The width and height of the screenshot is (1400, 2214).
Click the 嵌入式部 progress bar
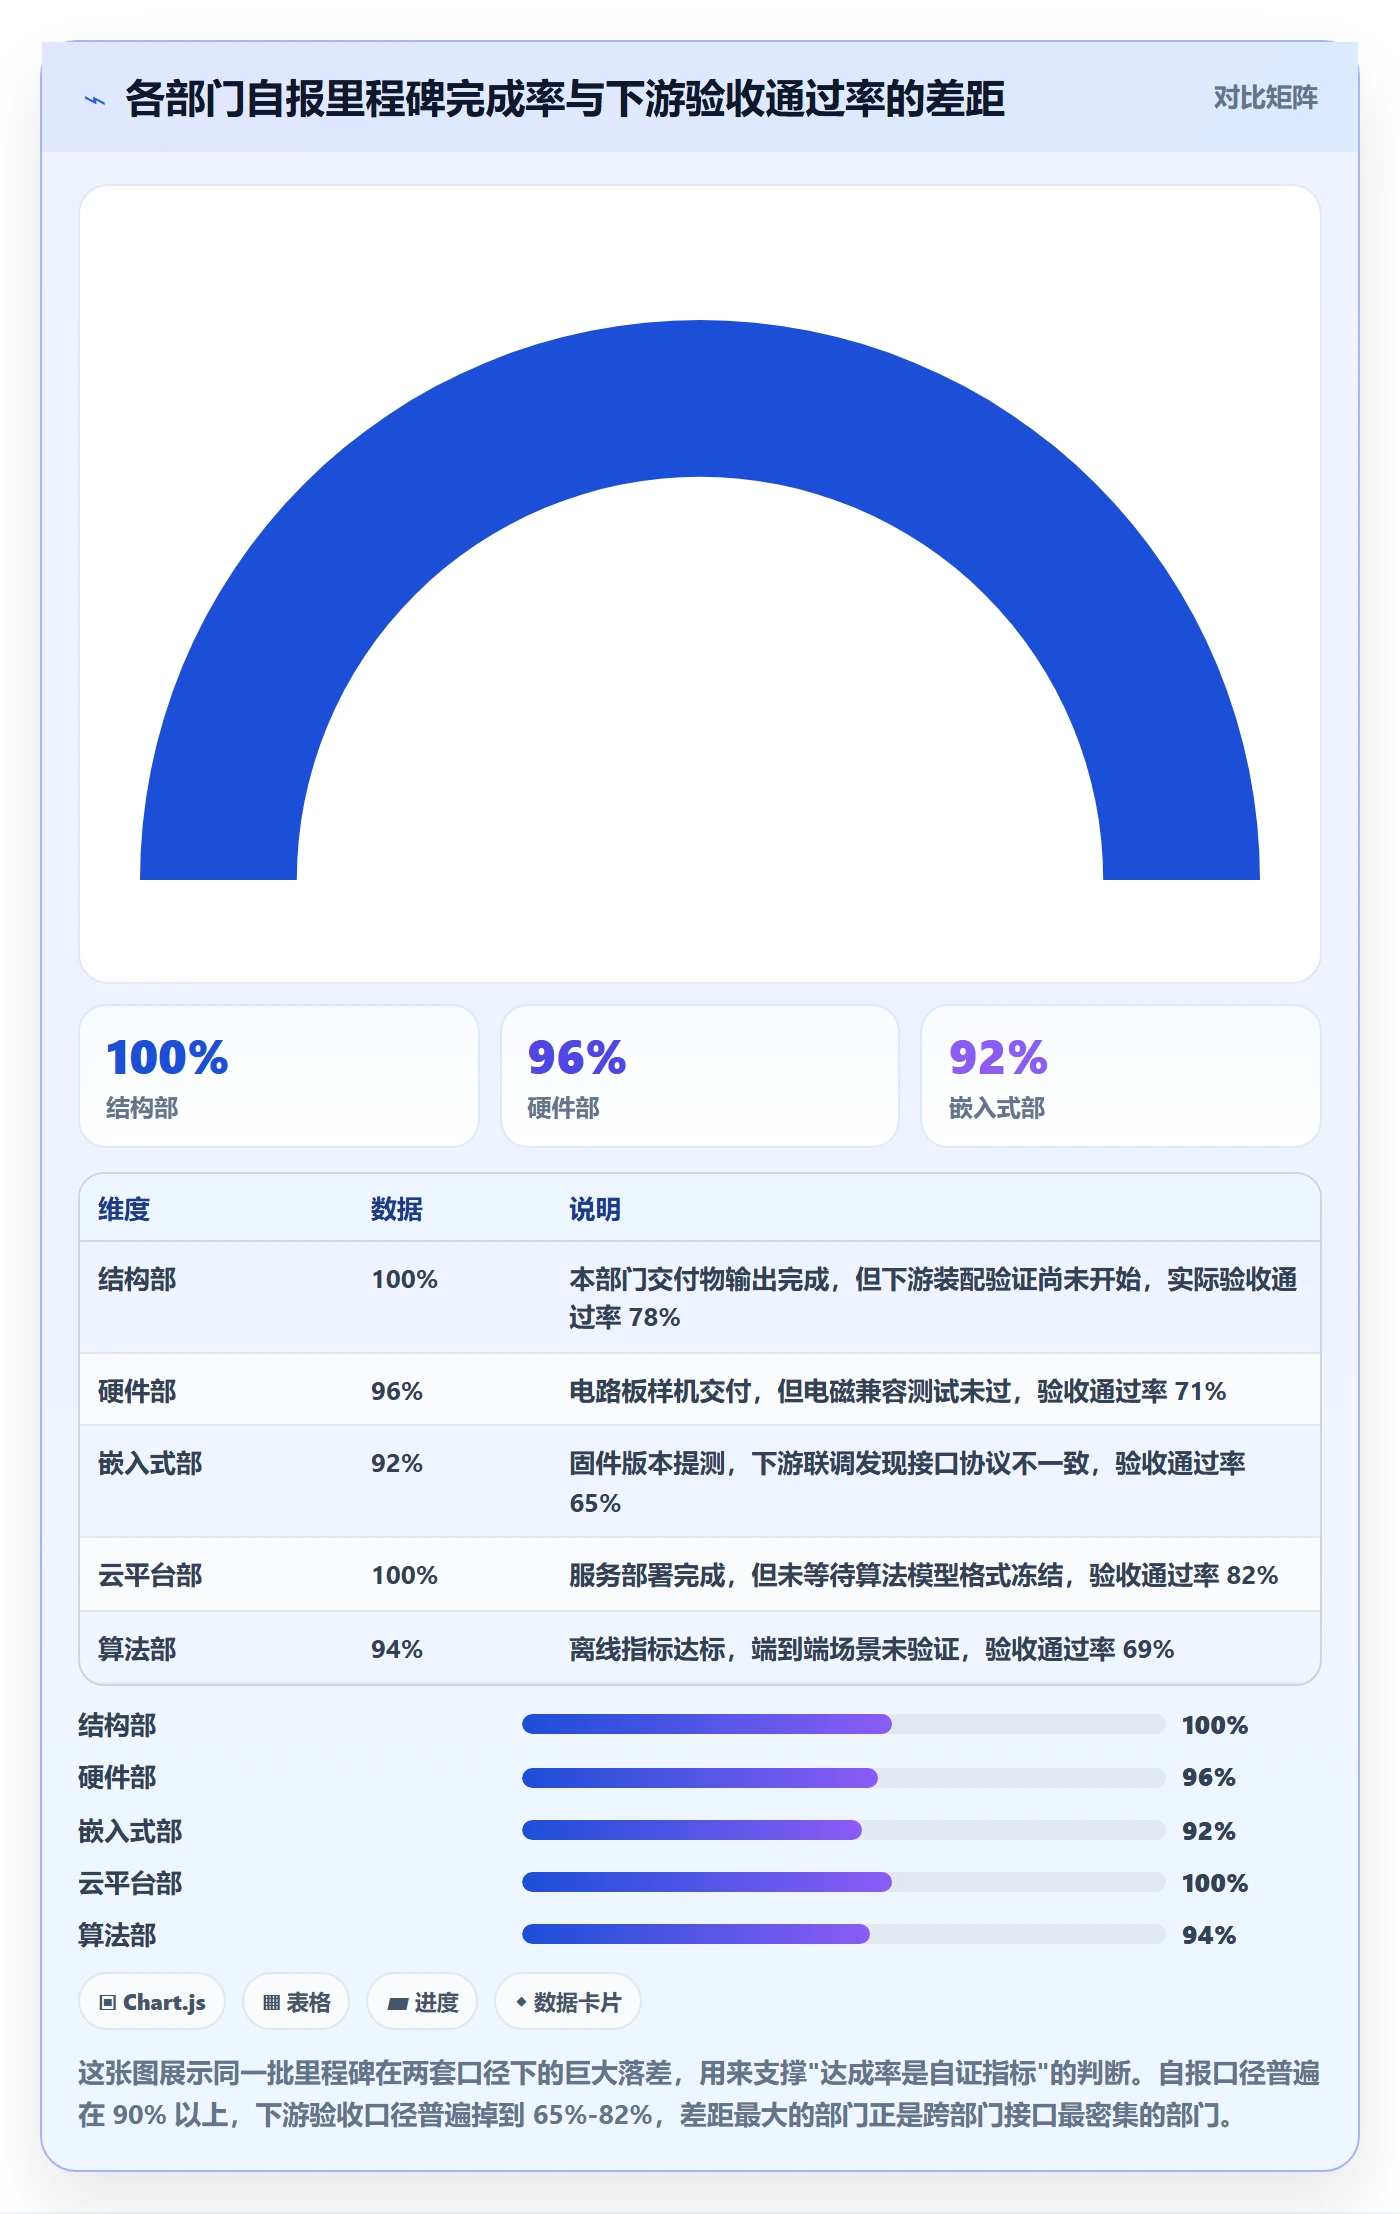[x=843, y=1830]
